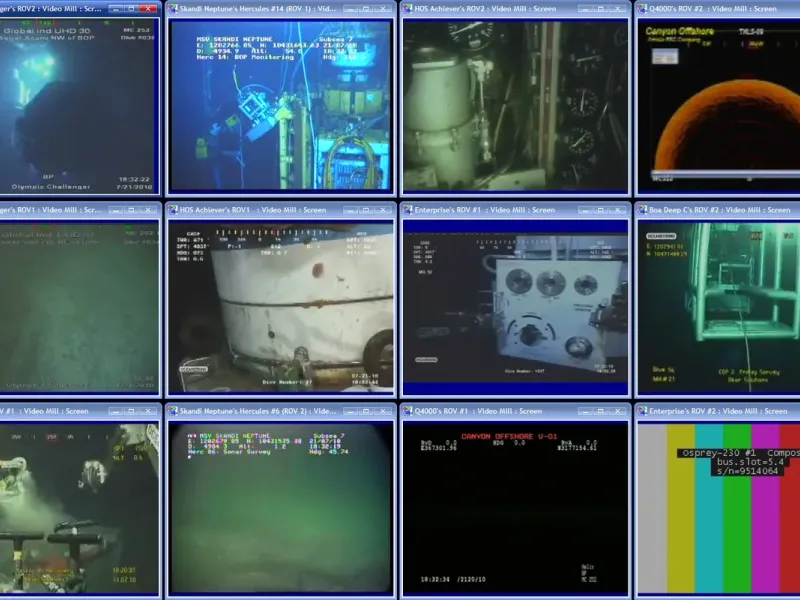The image size is (800, 600).
Task: Click the Canyon Offshore orange sonar video feed
Action: pyautogui.click(x=719, y=106)
